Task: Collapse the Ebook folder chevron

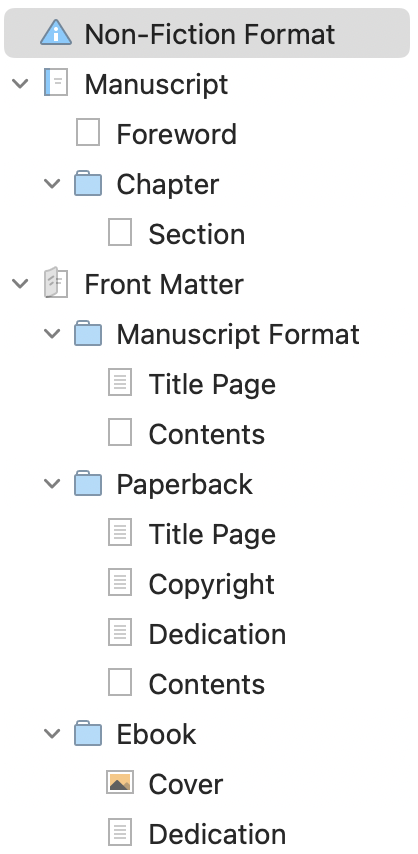Action: tap(52, 734)
